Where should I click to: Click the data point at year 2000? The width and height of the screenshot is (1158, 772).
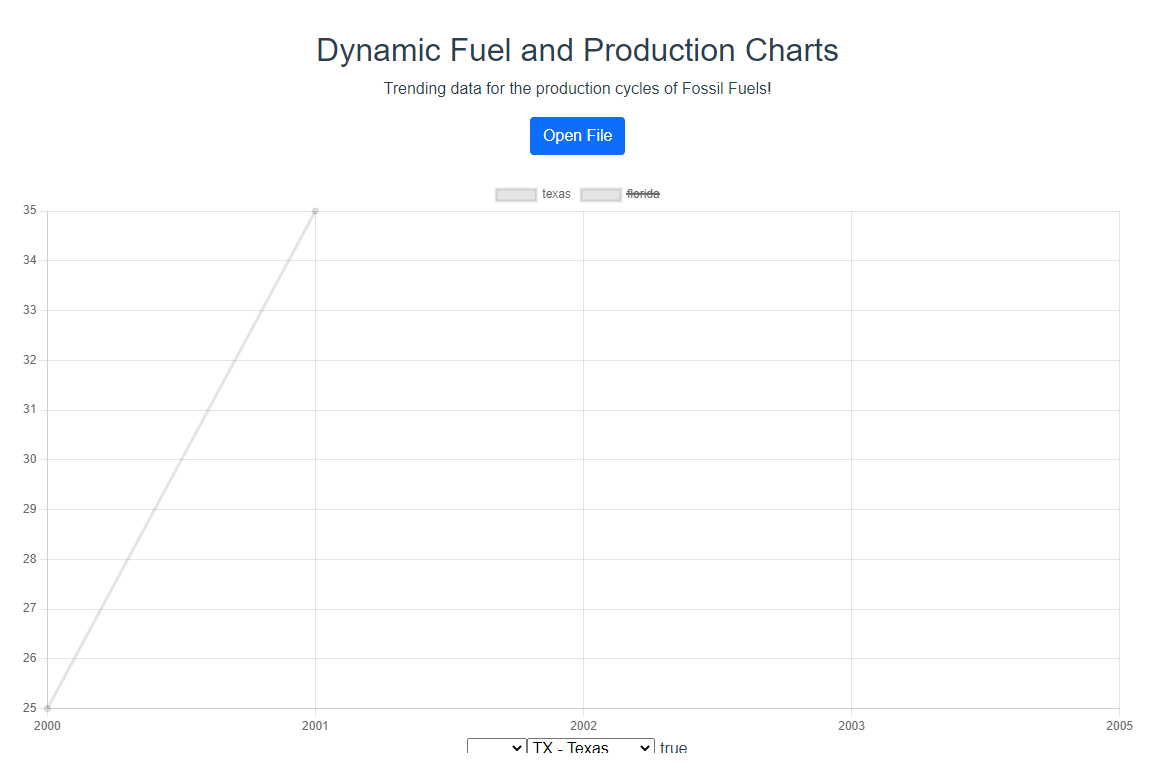[x=47, y=708]
